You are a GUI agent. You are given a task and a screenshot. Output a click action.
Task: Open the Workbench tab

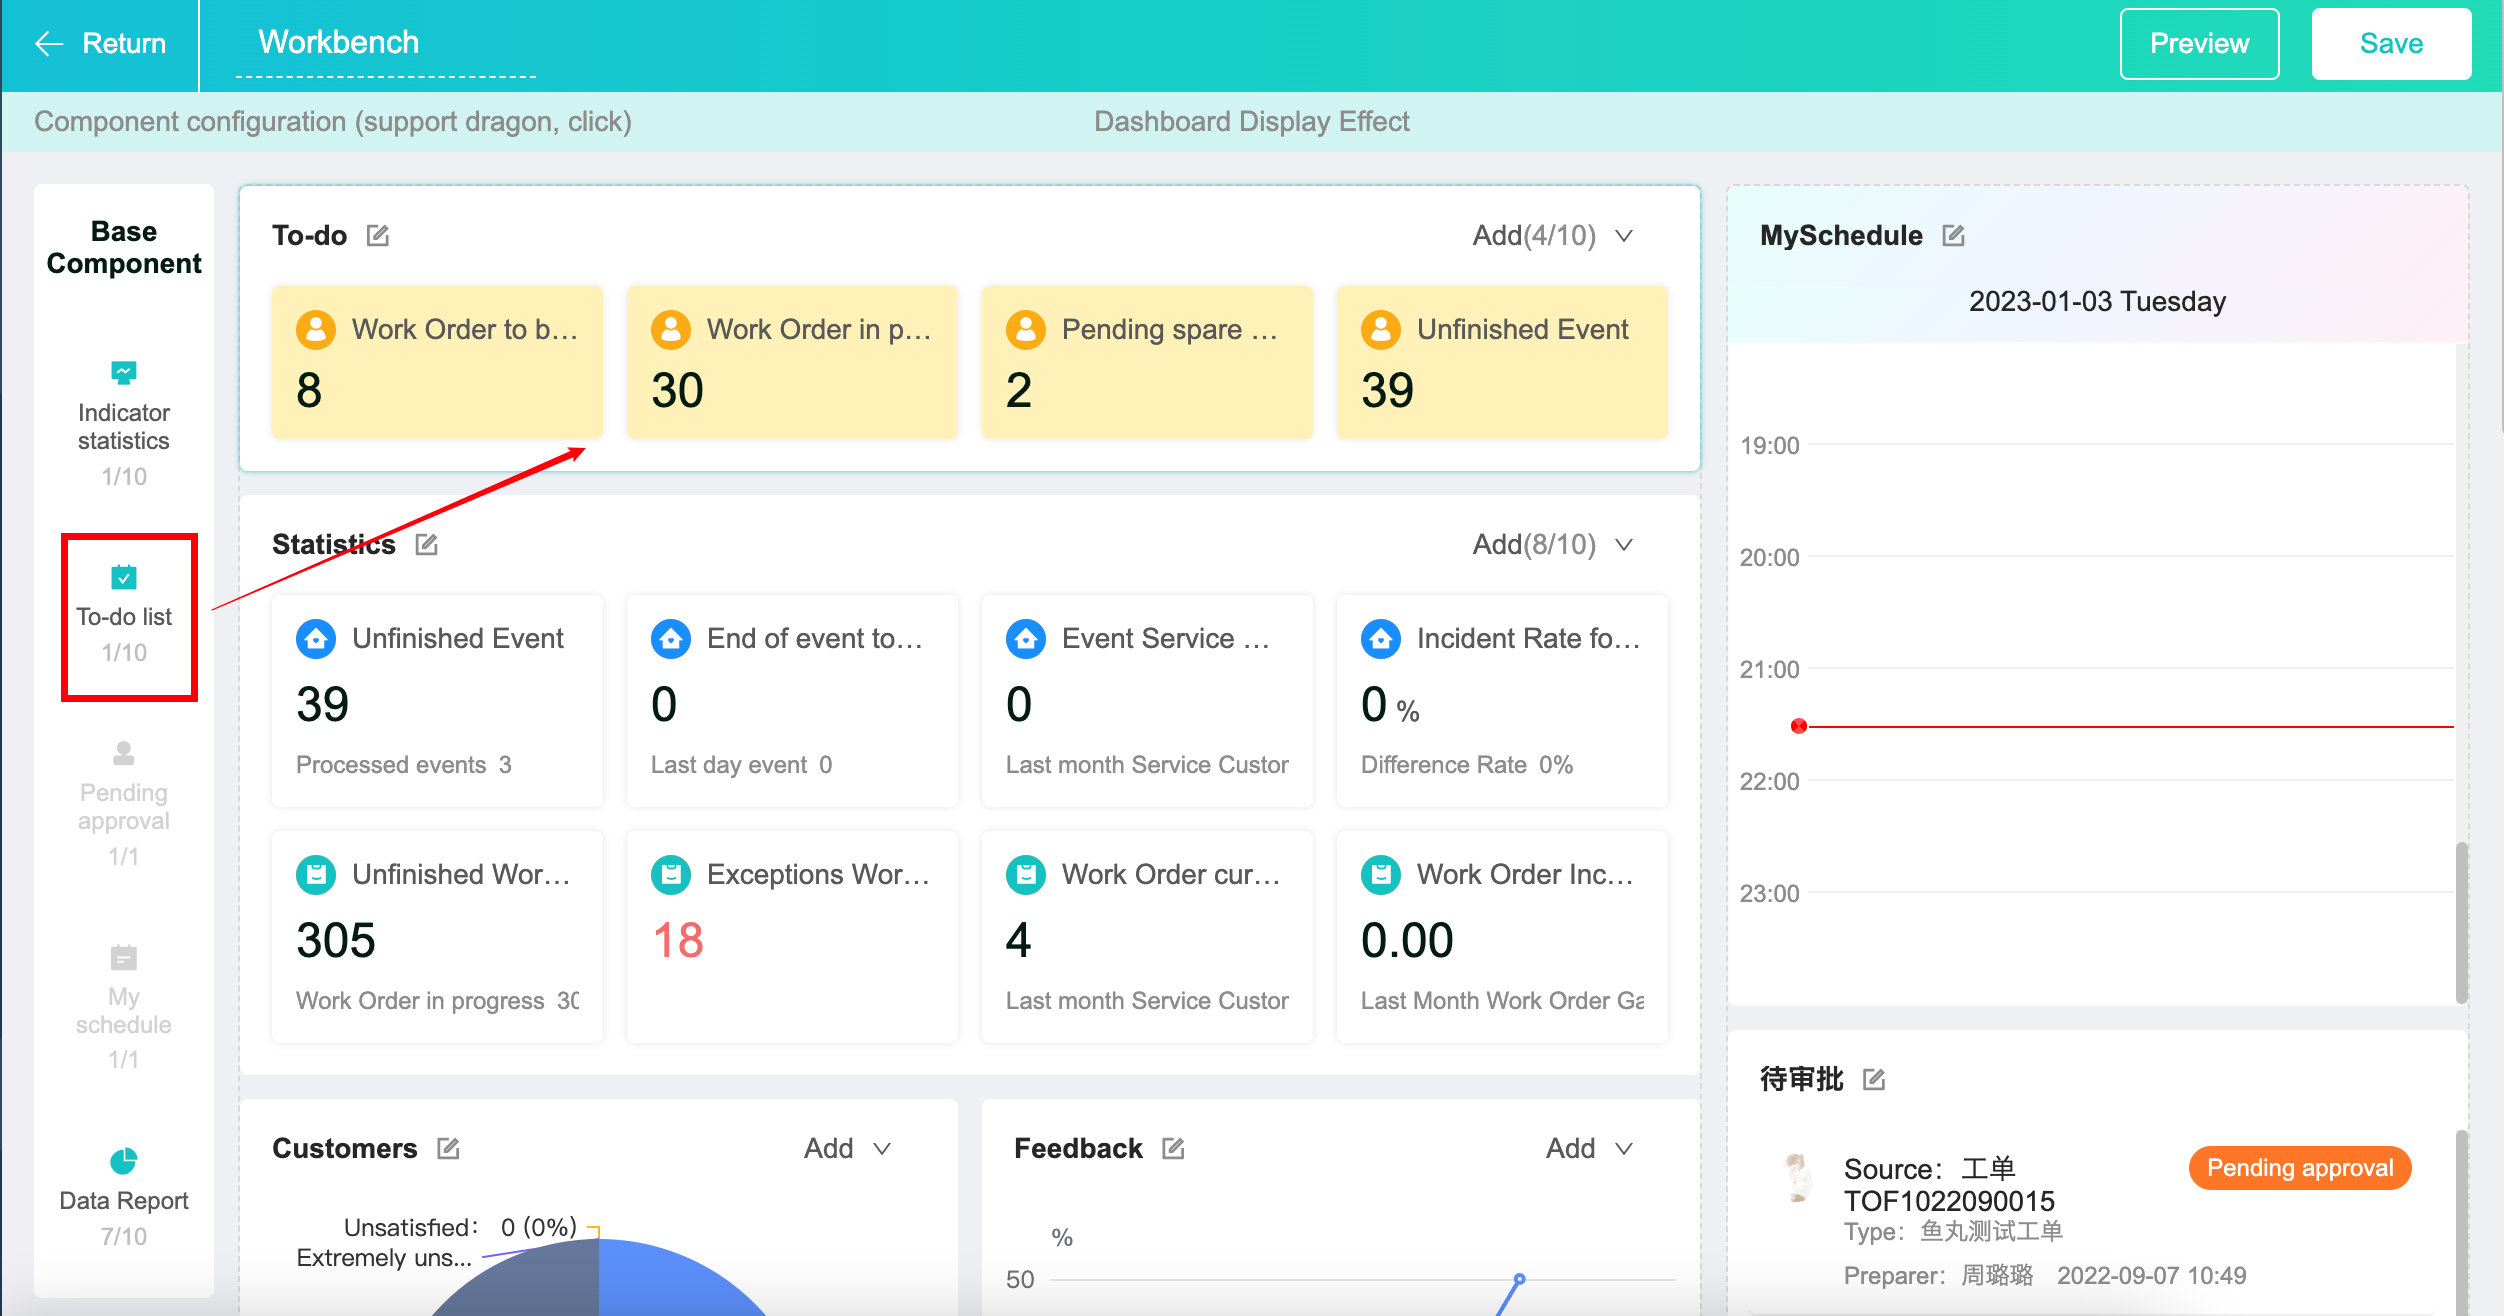(339, 42)
